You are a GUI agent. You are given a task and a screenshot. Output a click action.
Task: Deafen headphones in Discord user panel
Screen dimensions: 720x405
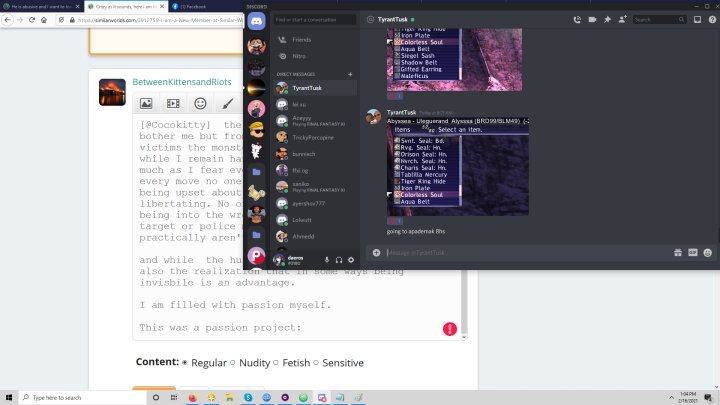pos(339,260)
